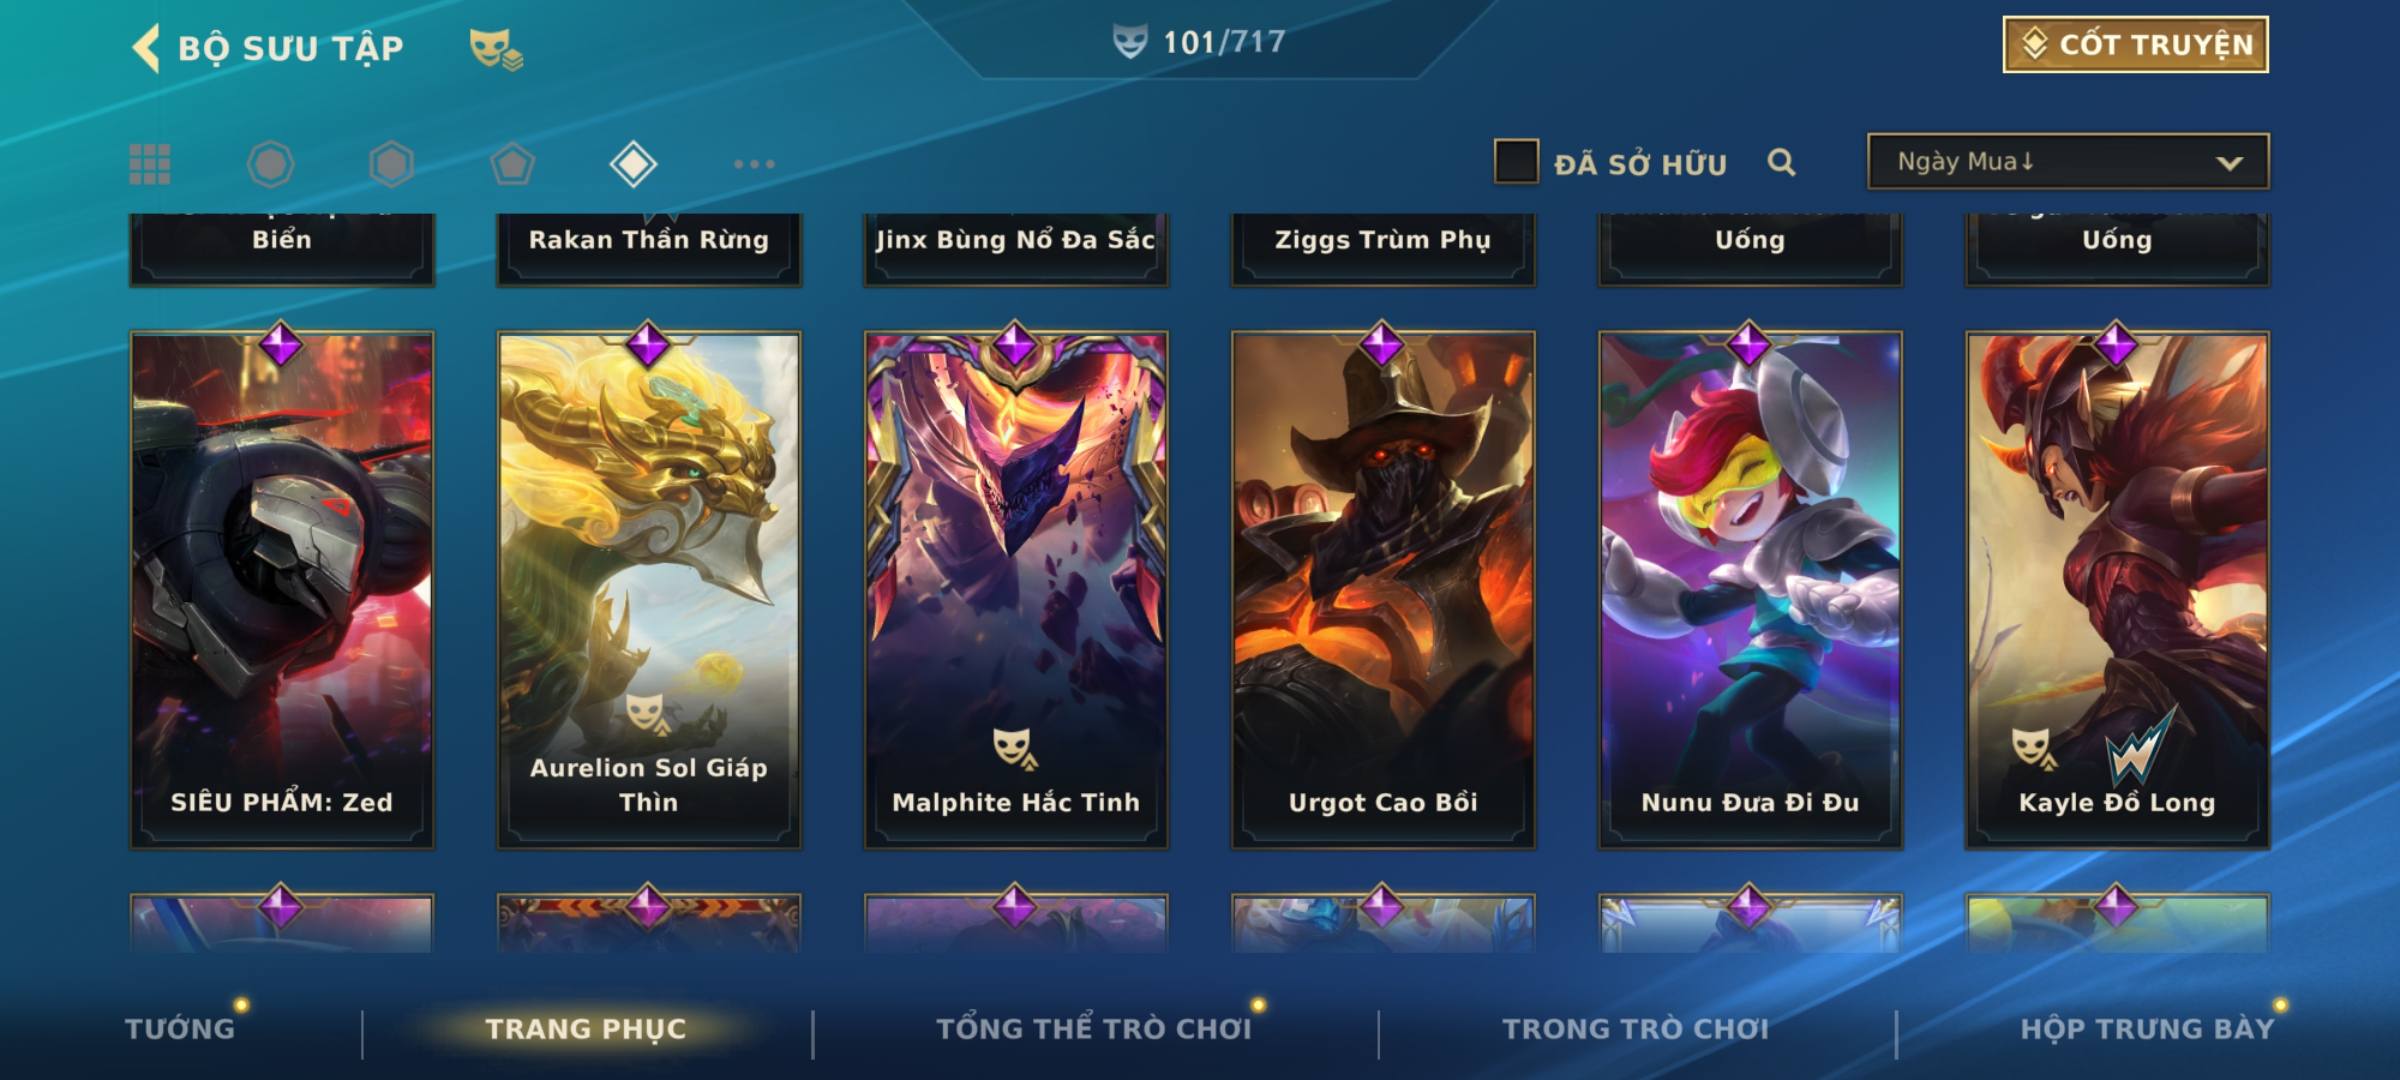
Task: Select the diamond rarity filter icon
Action: coord(633,164)
